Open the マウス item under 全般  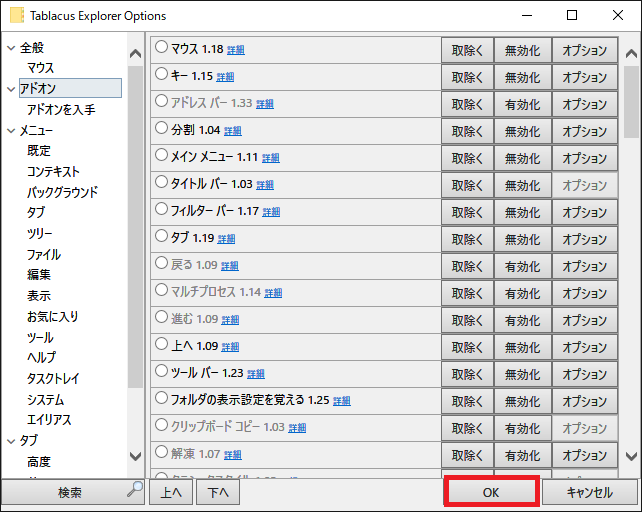pos(41,68)
